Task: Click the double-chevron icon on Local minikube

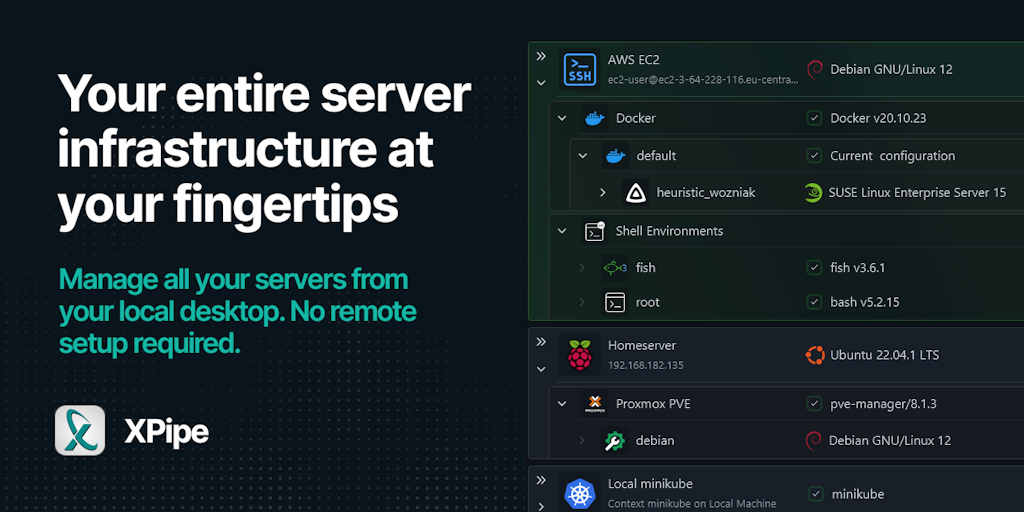Action: click(x=541, y=481)
